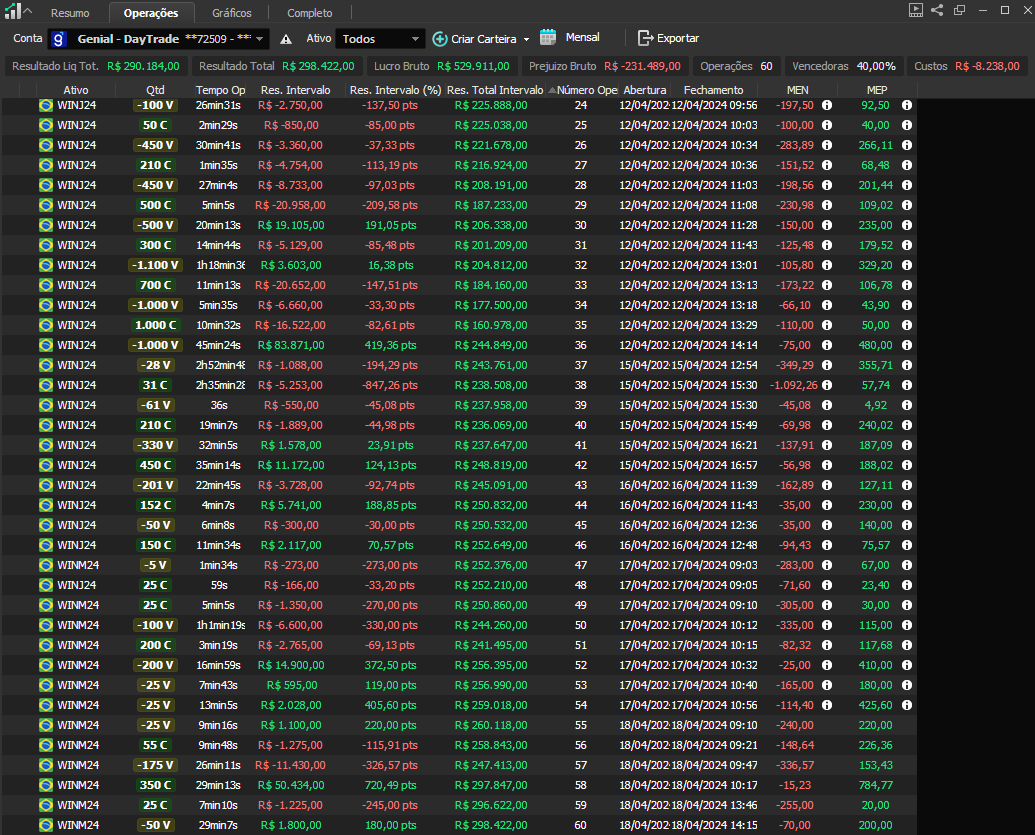This screenshot has height=835, width=1035.
Task: Click the warning triangle icon near Conta
Action: pyautogui.click(x=286, y=40)
